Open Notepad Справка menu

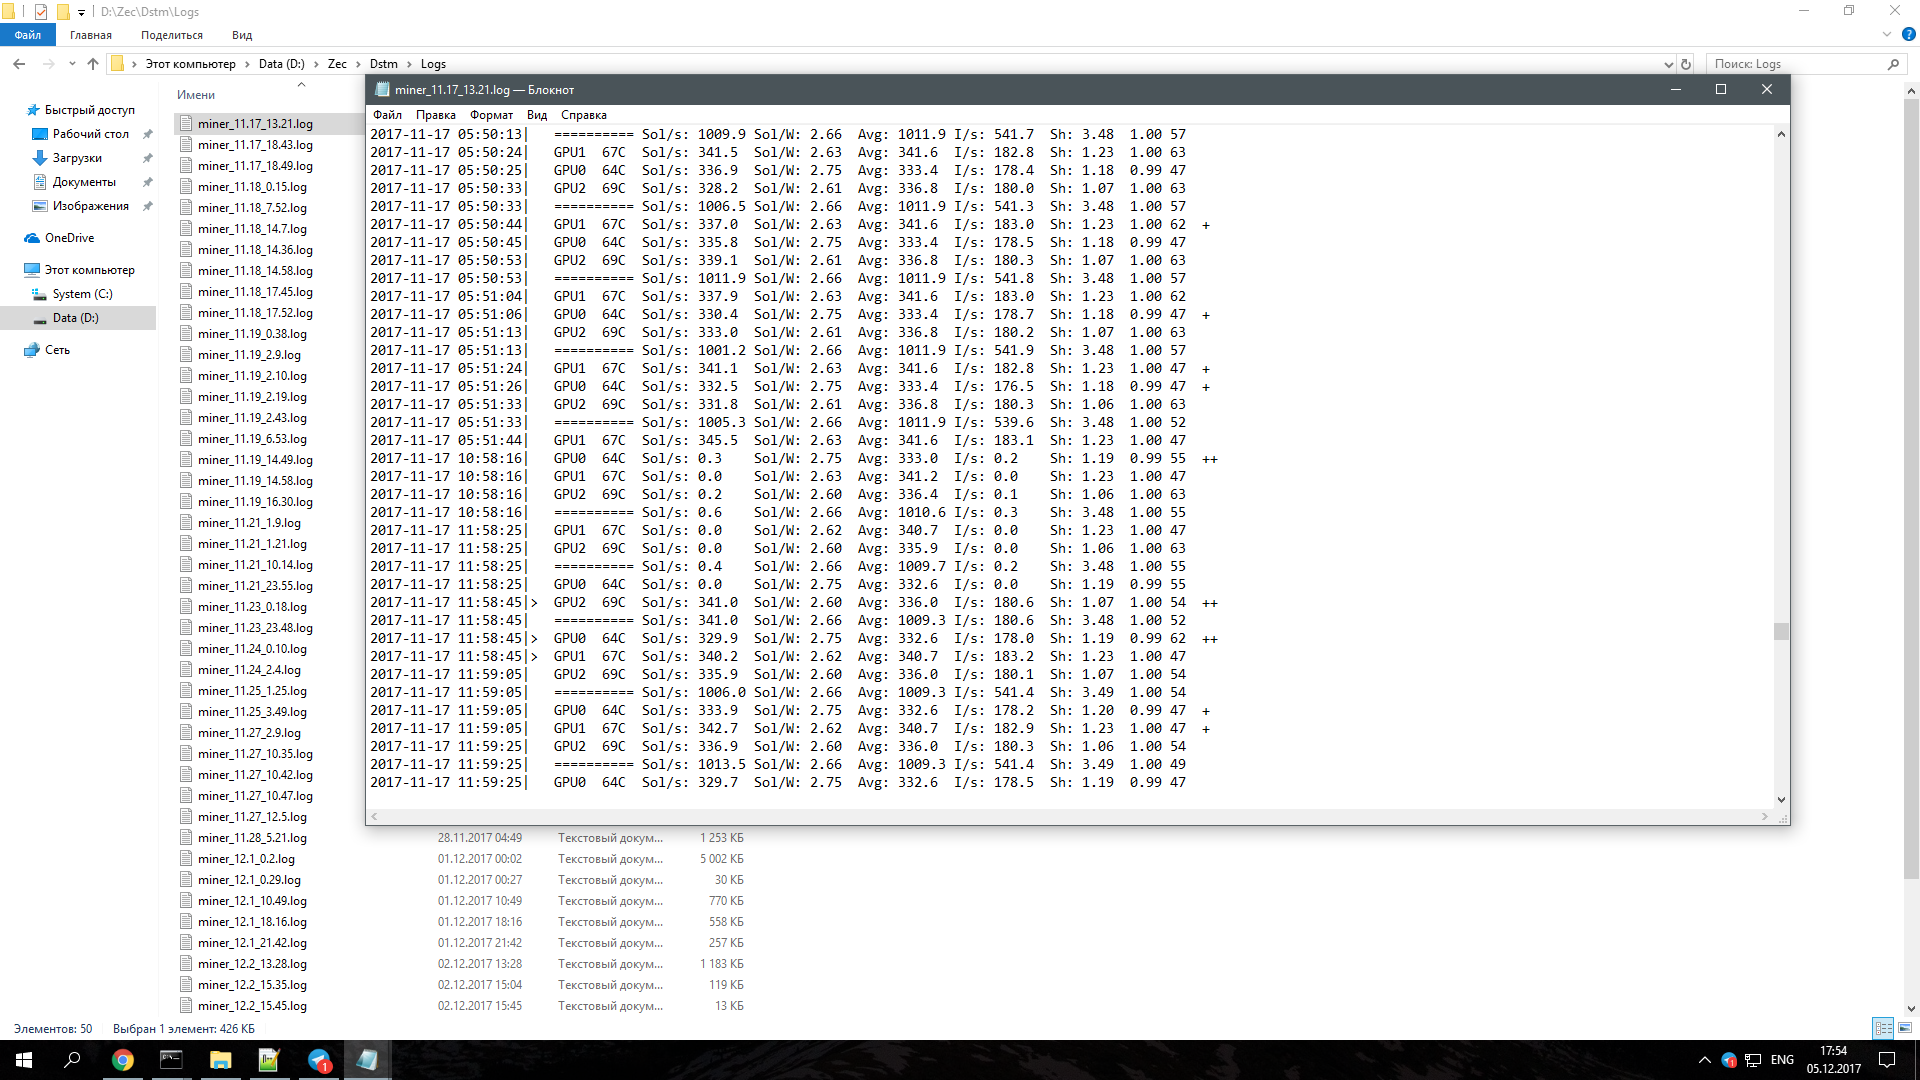coord(584,115)
